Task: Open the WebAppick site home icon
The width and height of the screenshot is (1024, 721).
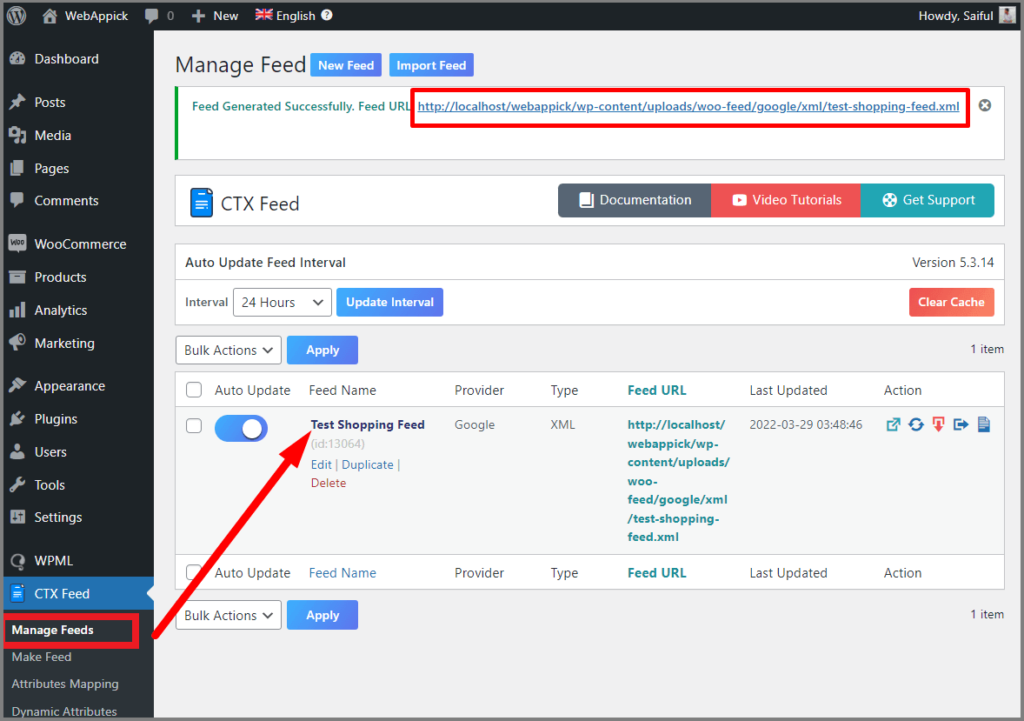Action: click(x=50, y=16)
